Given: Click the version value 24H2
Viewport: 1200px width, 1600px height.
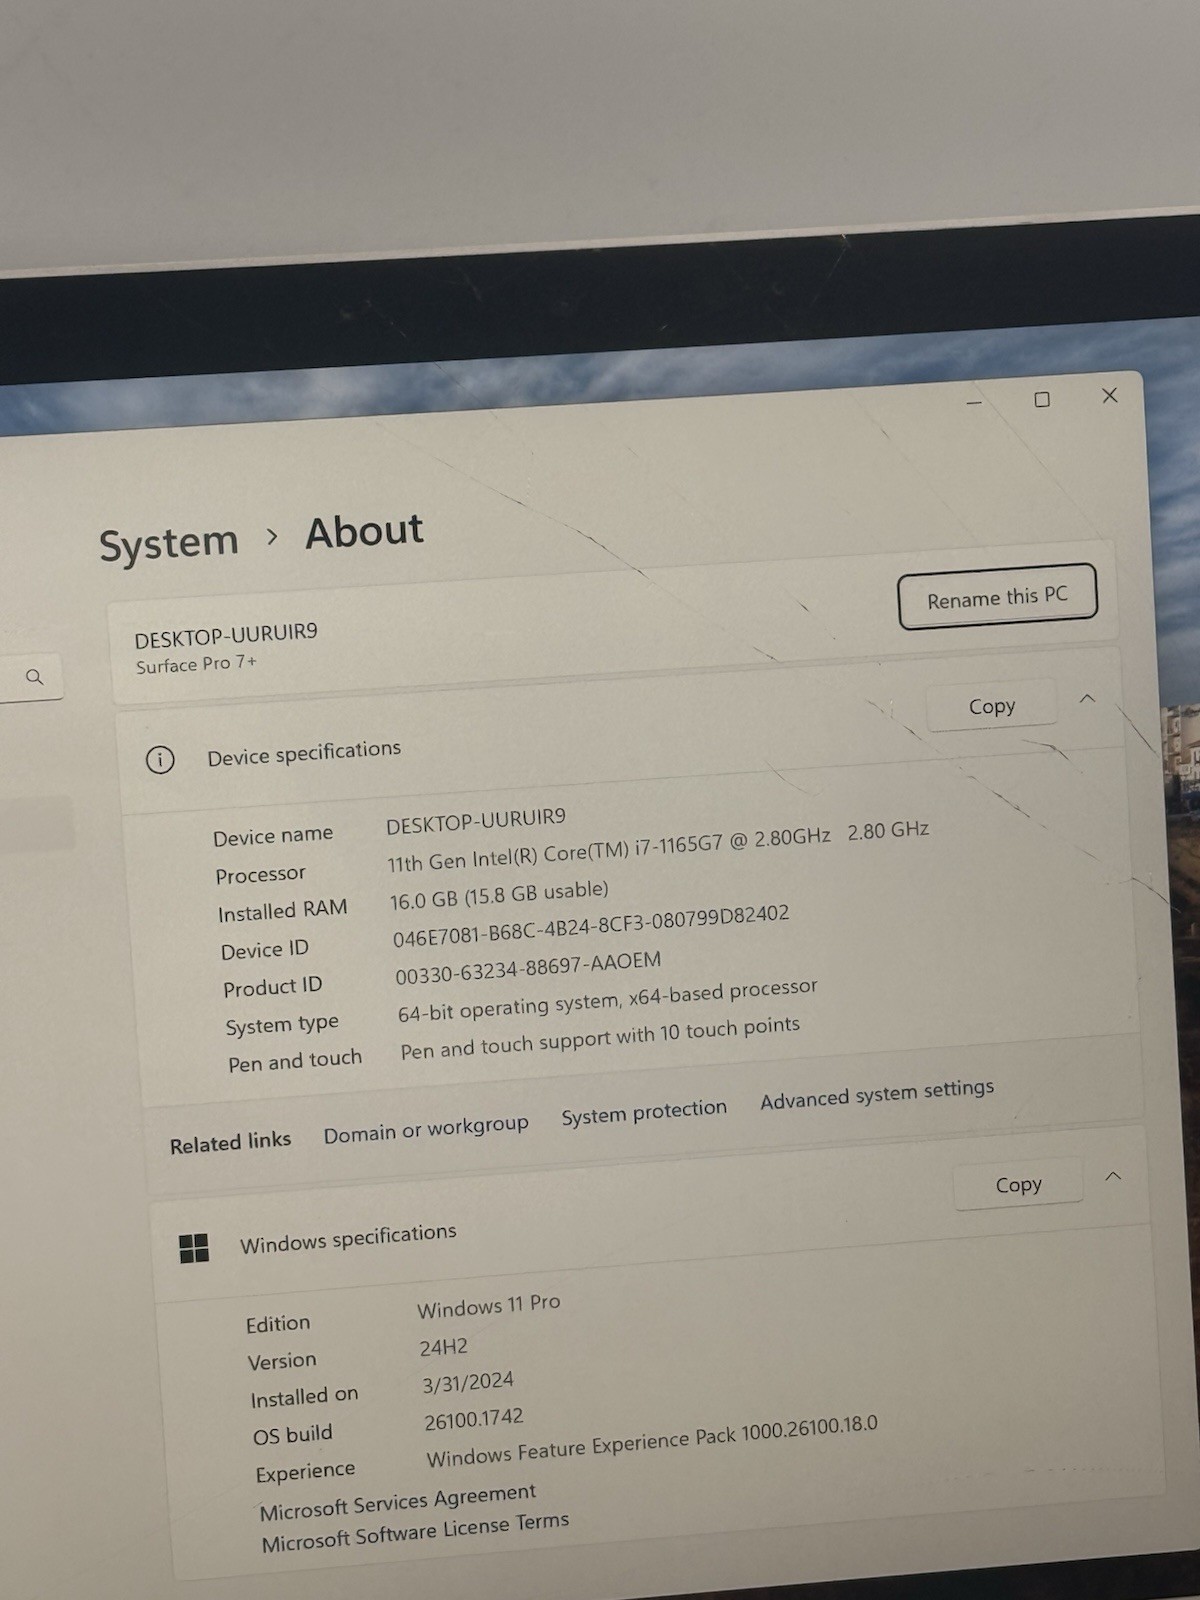Looking at the screenshot, I should point(444,1347).
